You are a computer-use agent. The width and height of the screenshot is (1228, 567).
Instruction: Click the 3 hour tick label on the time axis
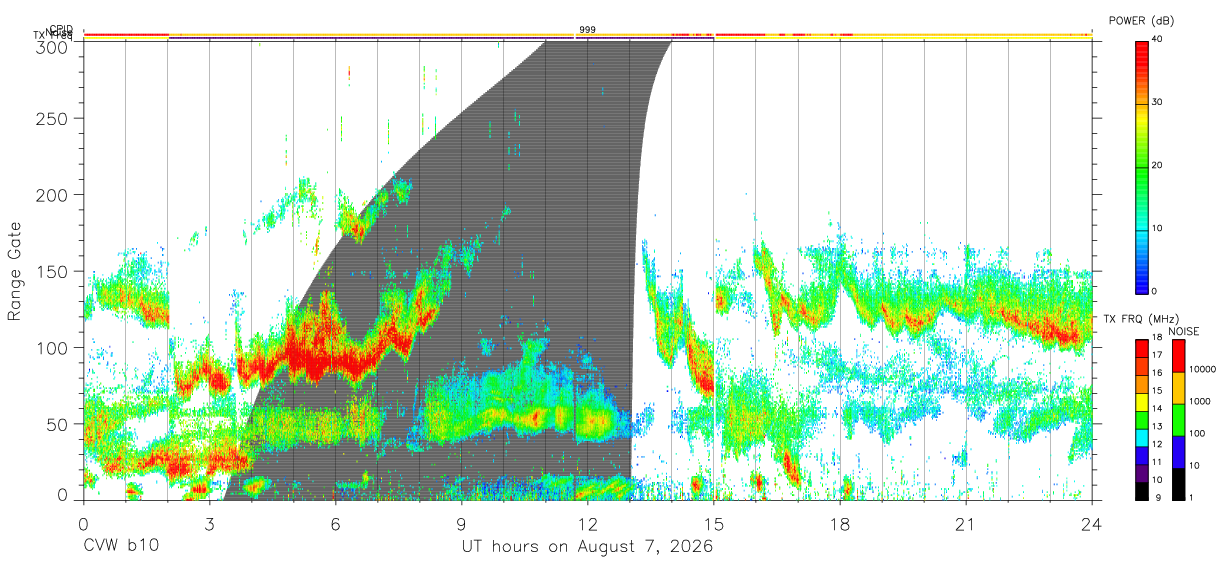click(x=210, y=524)
